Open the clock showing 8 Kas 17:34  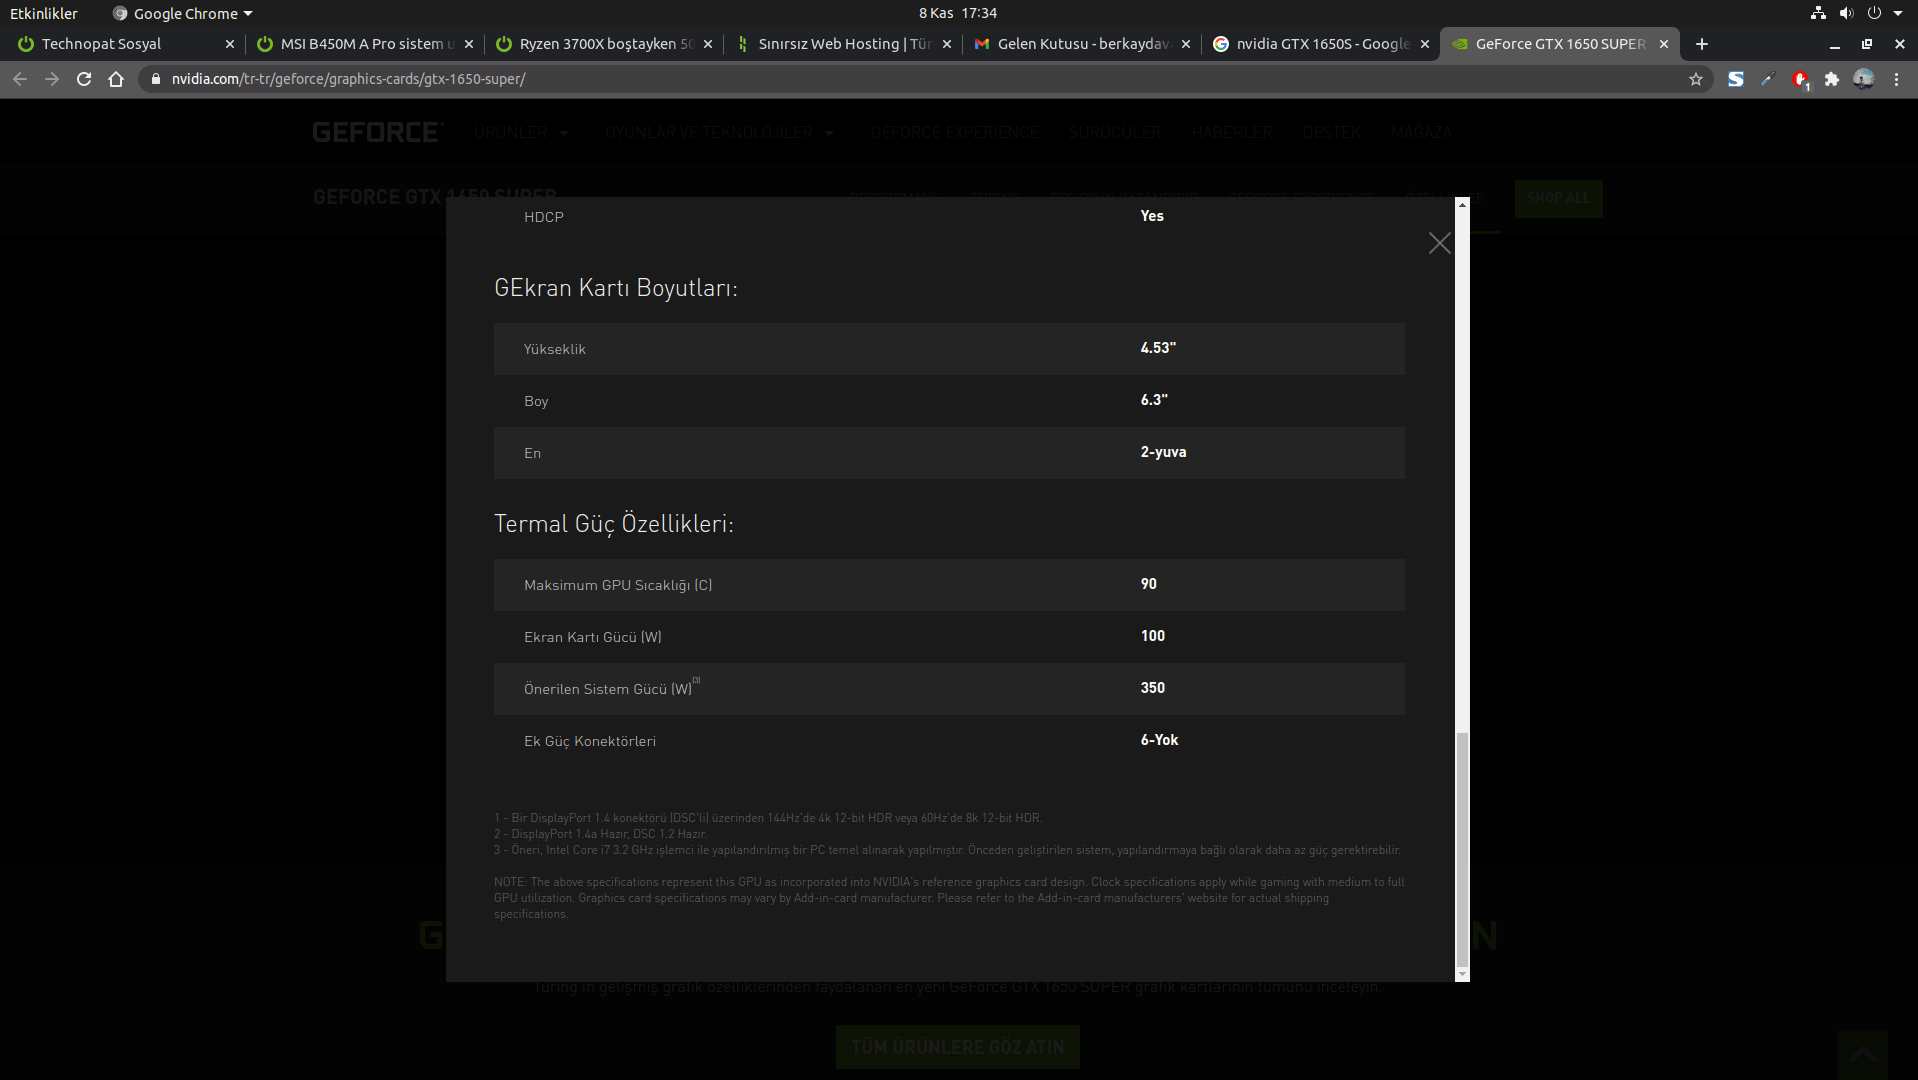pos(958,13)
